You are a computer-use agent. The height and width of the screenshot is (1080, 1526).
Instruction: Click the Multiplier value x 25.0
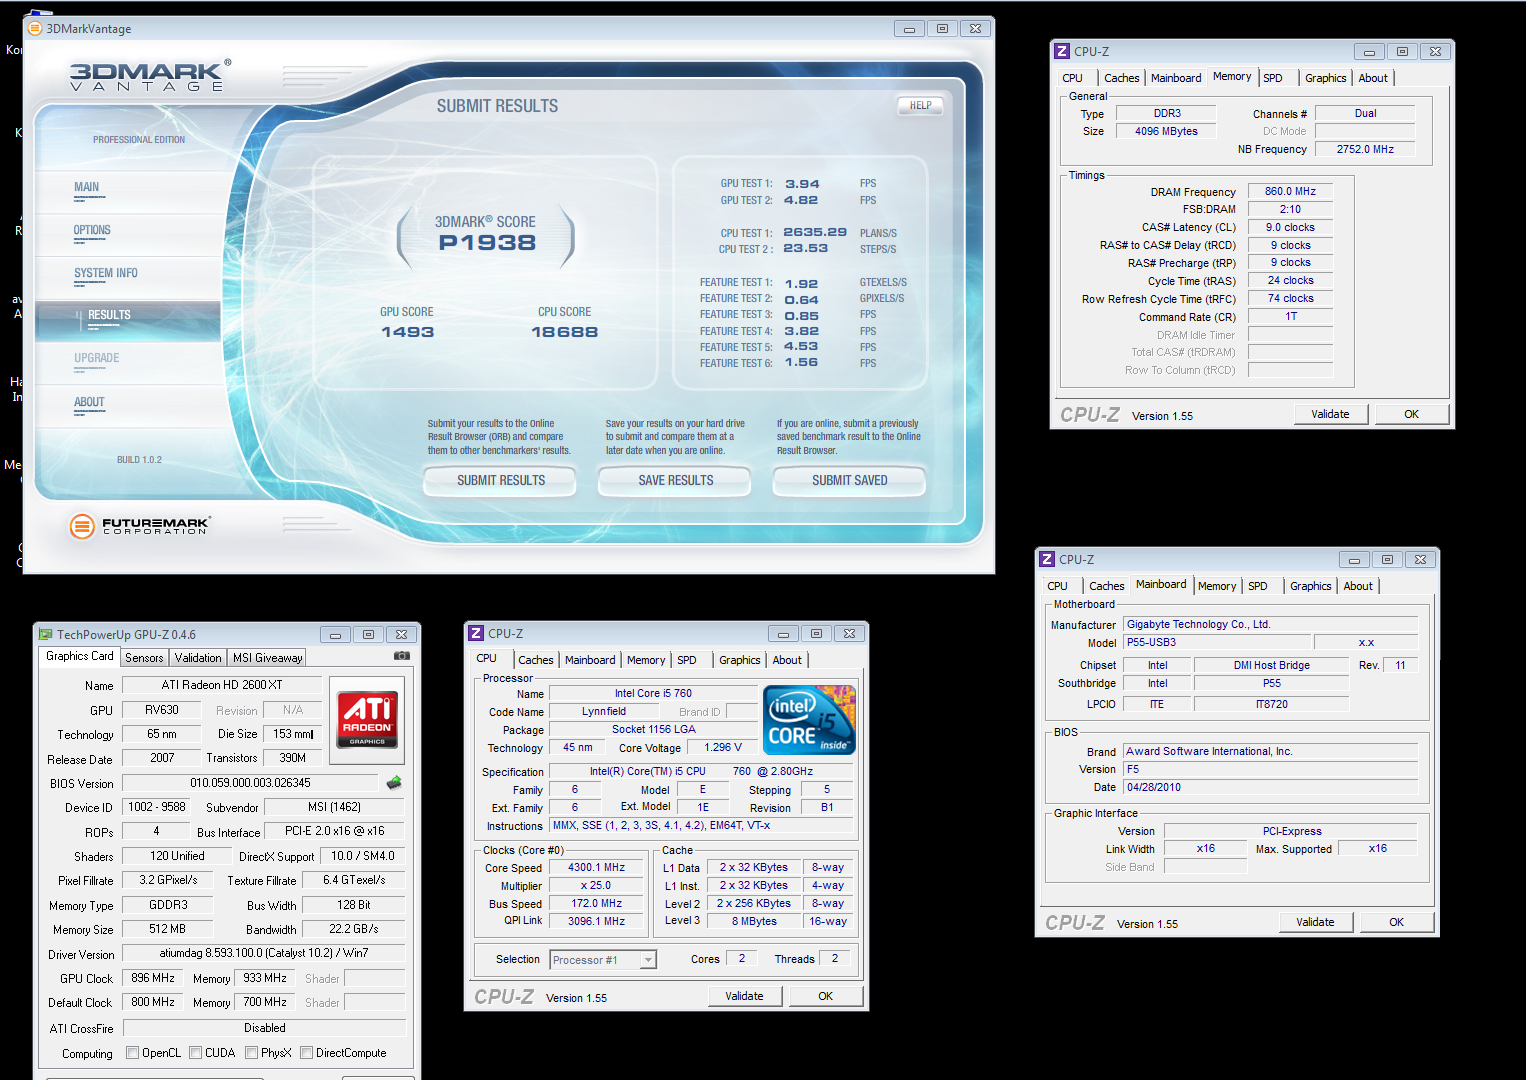click(x=596, y=885)
